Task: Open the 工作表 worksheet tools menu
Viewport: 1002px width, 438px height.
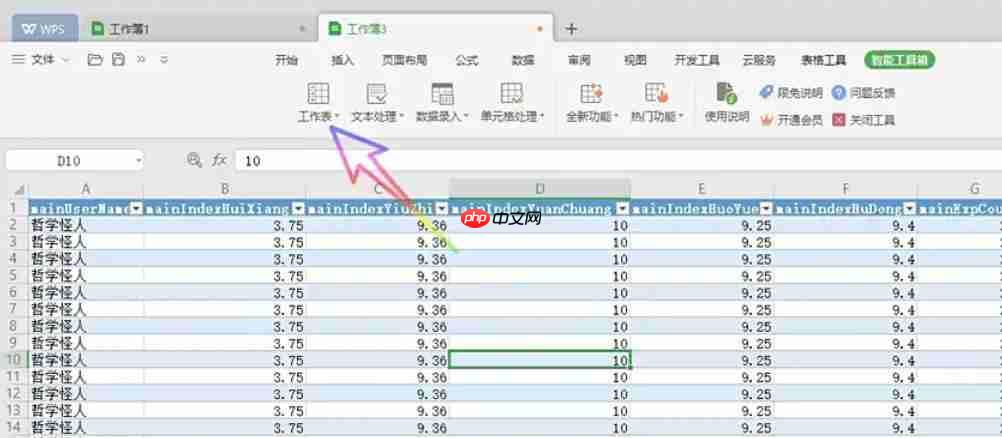Action: click(318, 102)
